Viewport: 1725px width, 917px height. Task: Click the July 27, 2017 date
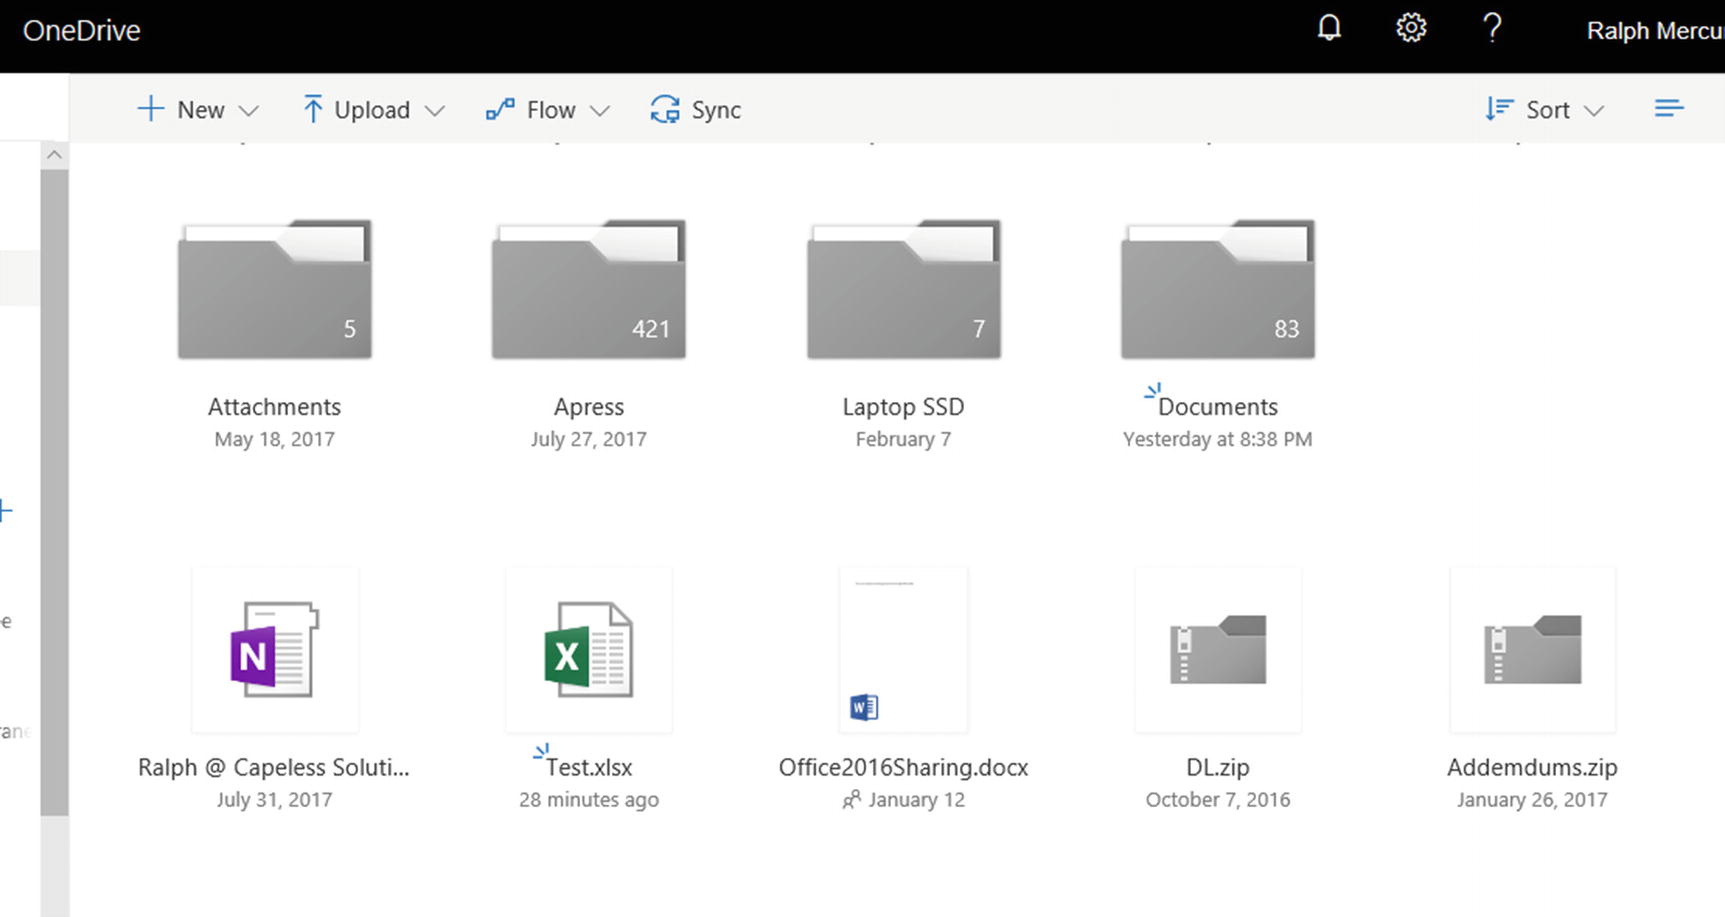point(589,439)
